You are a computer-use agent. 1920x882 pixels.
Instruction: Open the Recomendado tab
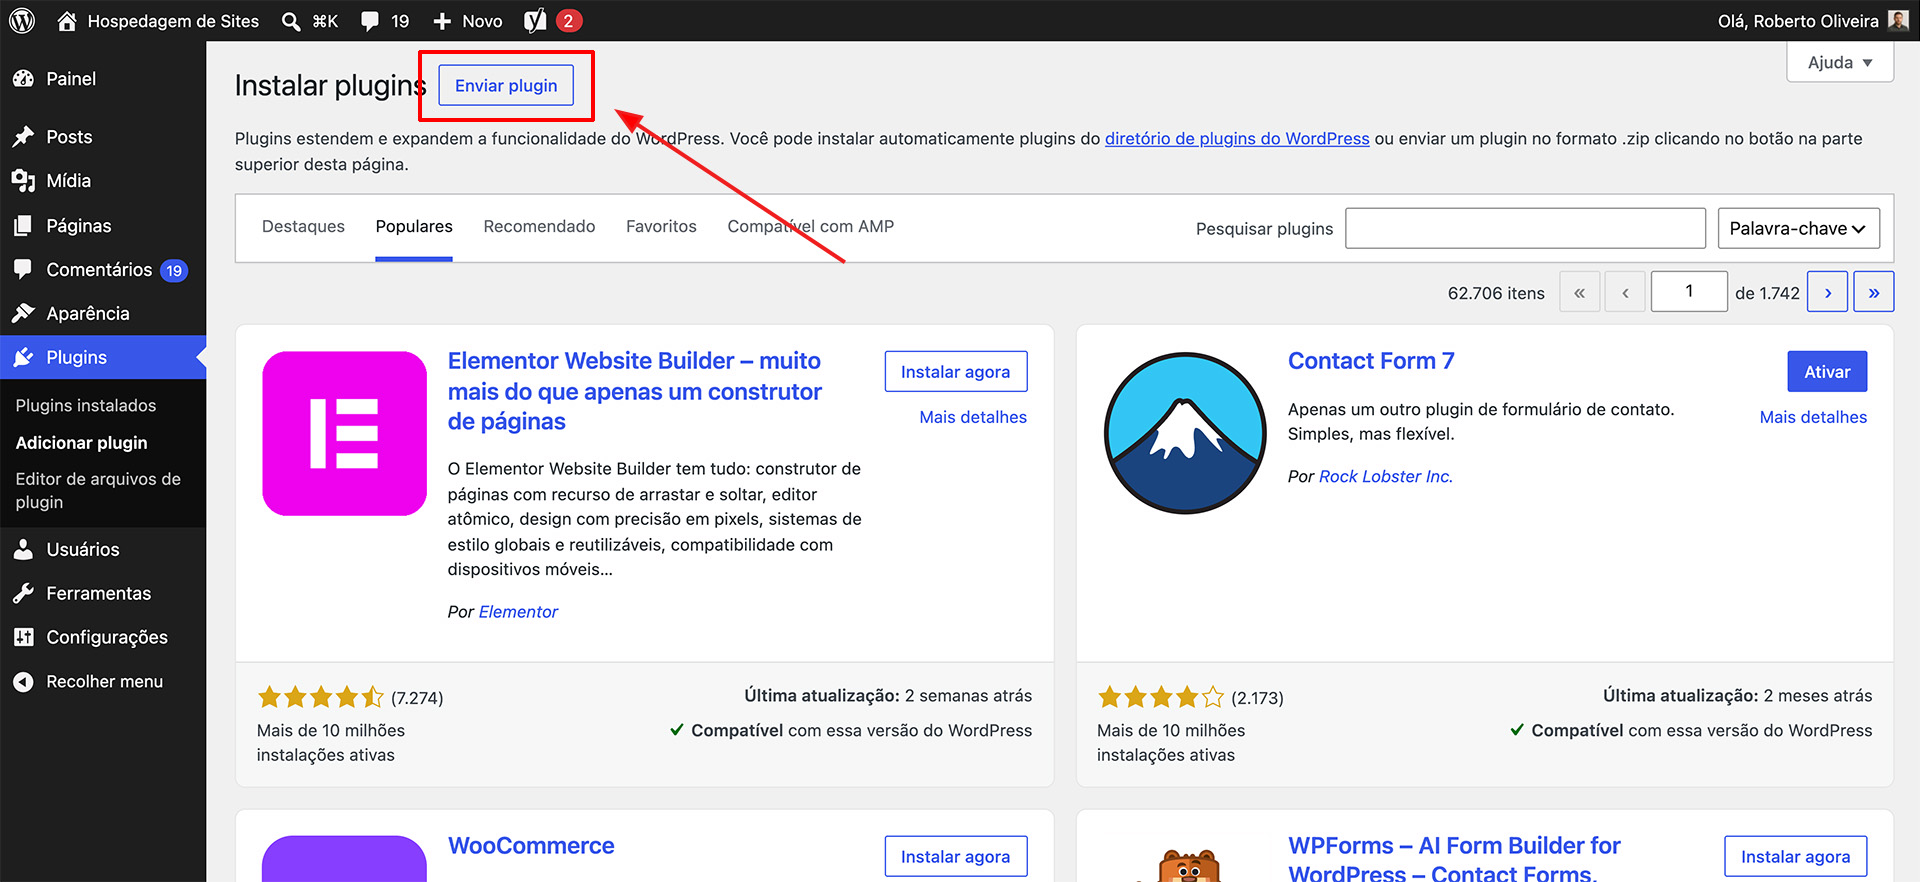(x=539, y=227)
